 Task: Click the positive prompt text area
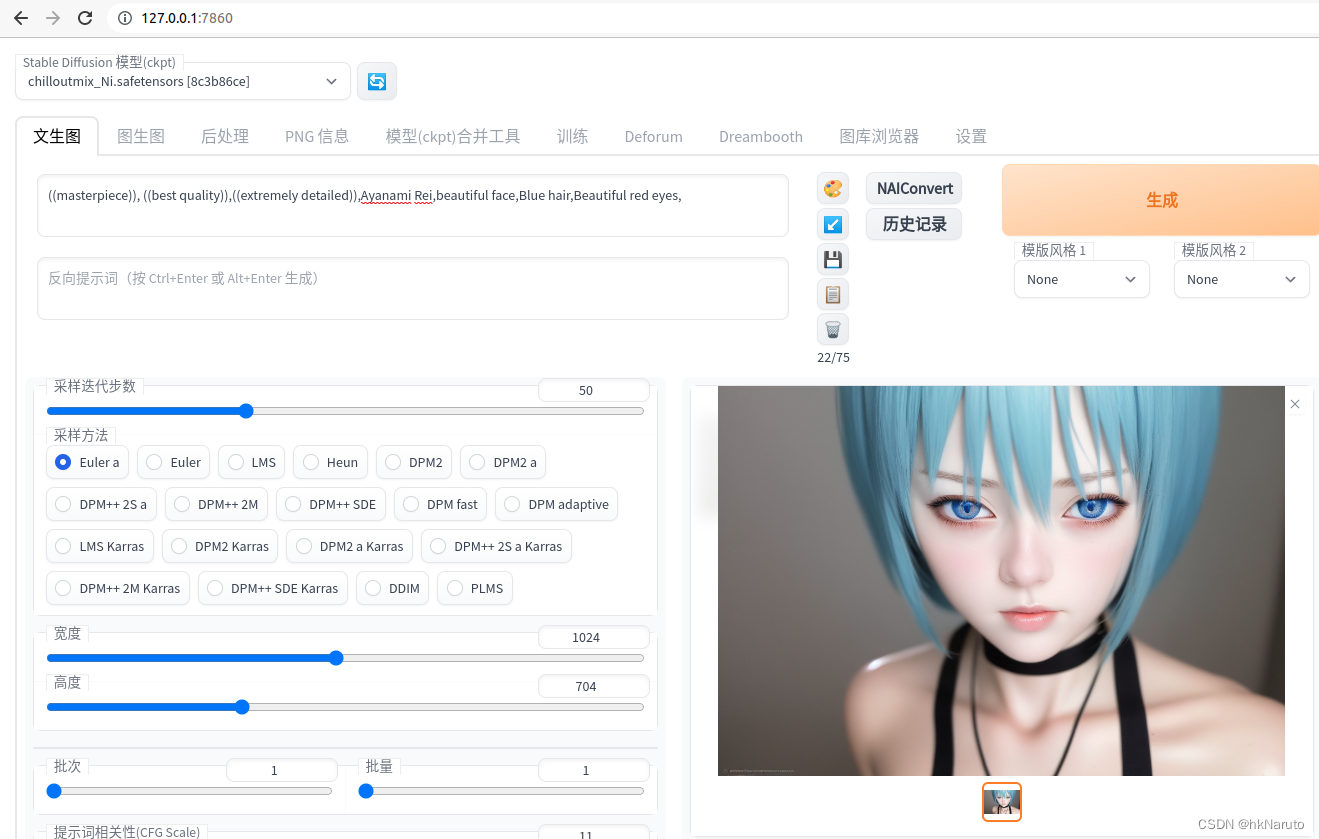(413, 206)
